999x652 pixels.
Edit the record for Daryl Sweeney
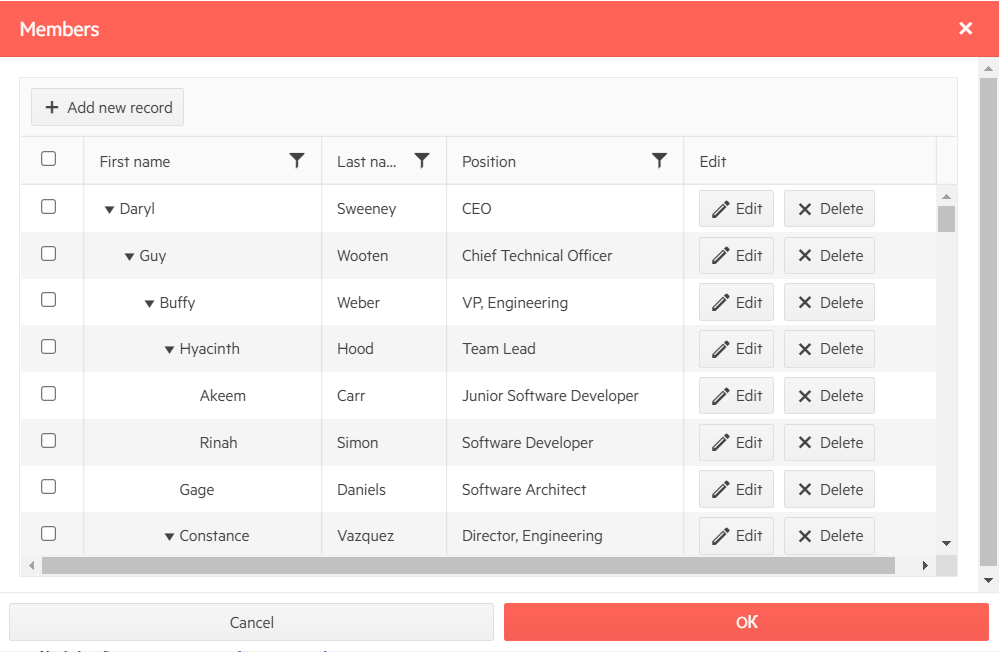[x=736, y=208]
